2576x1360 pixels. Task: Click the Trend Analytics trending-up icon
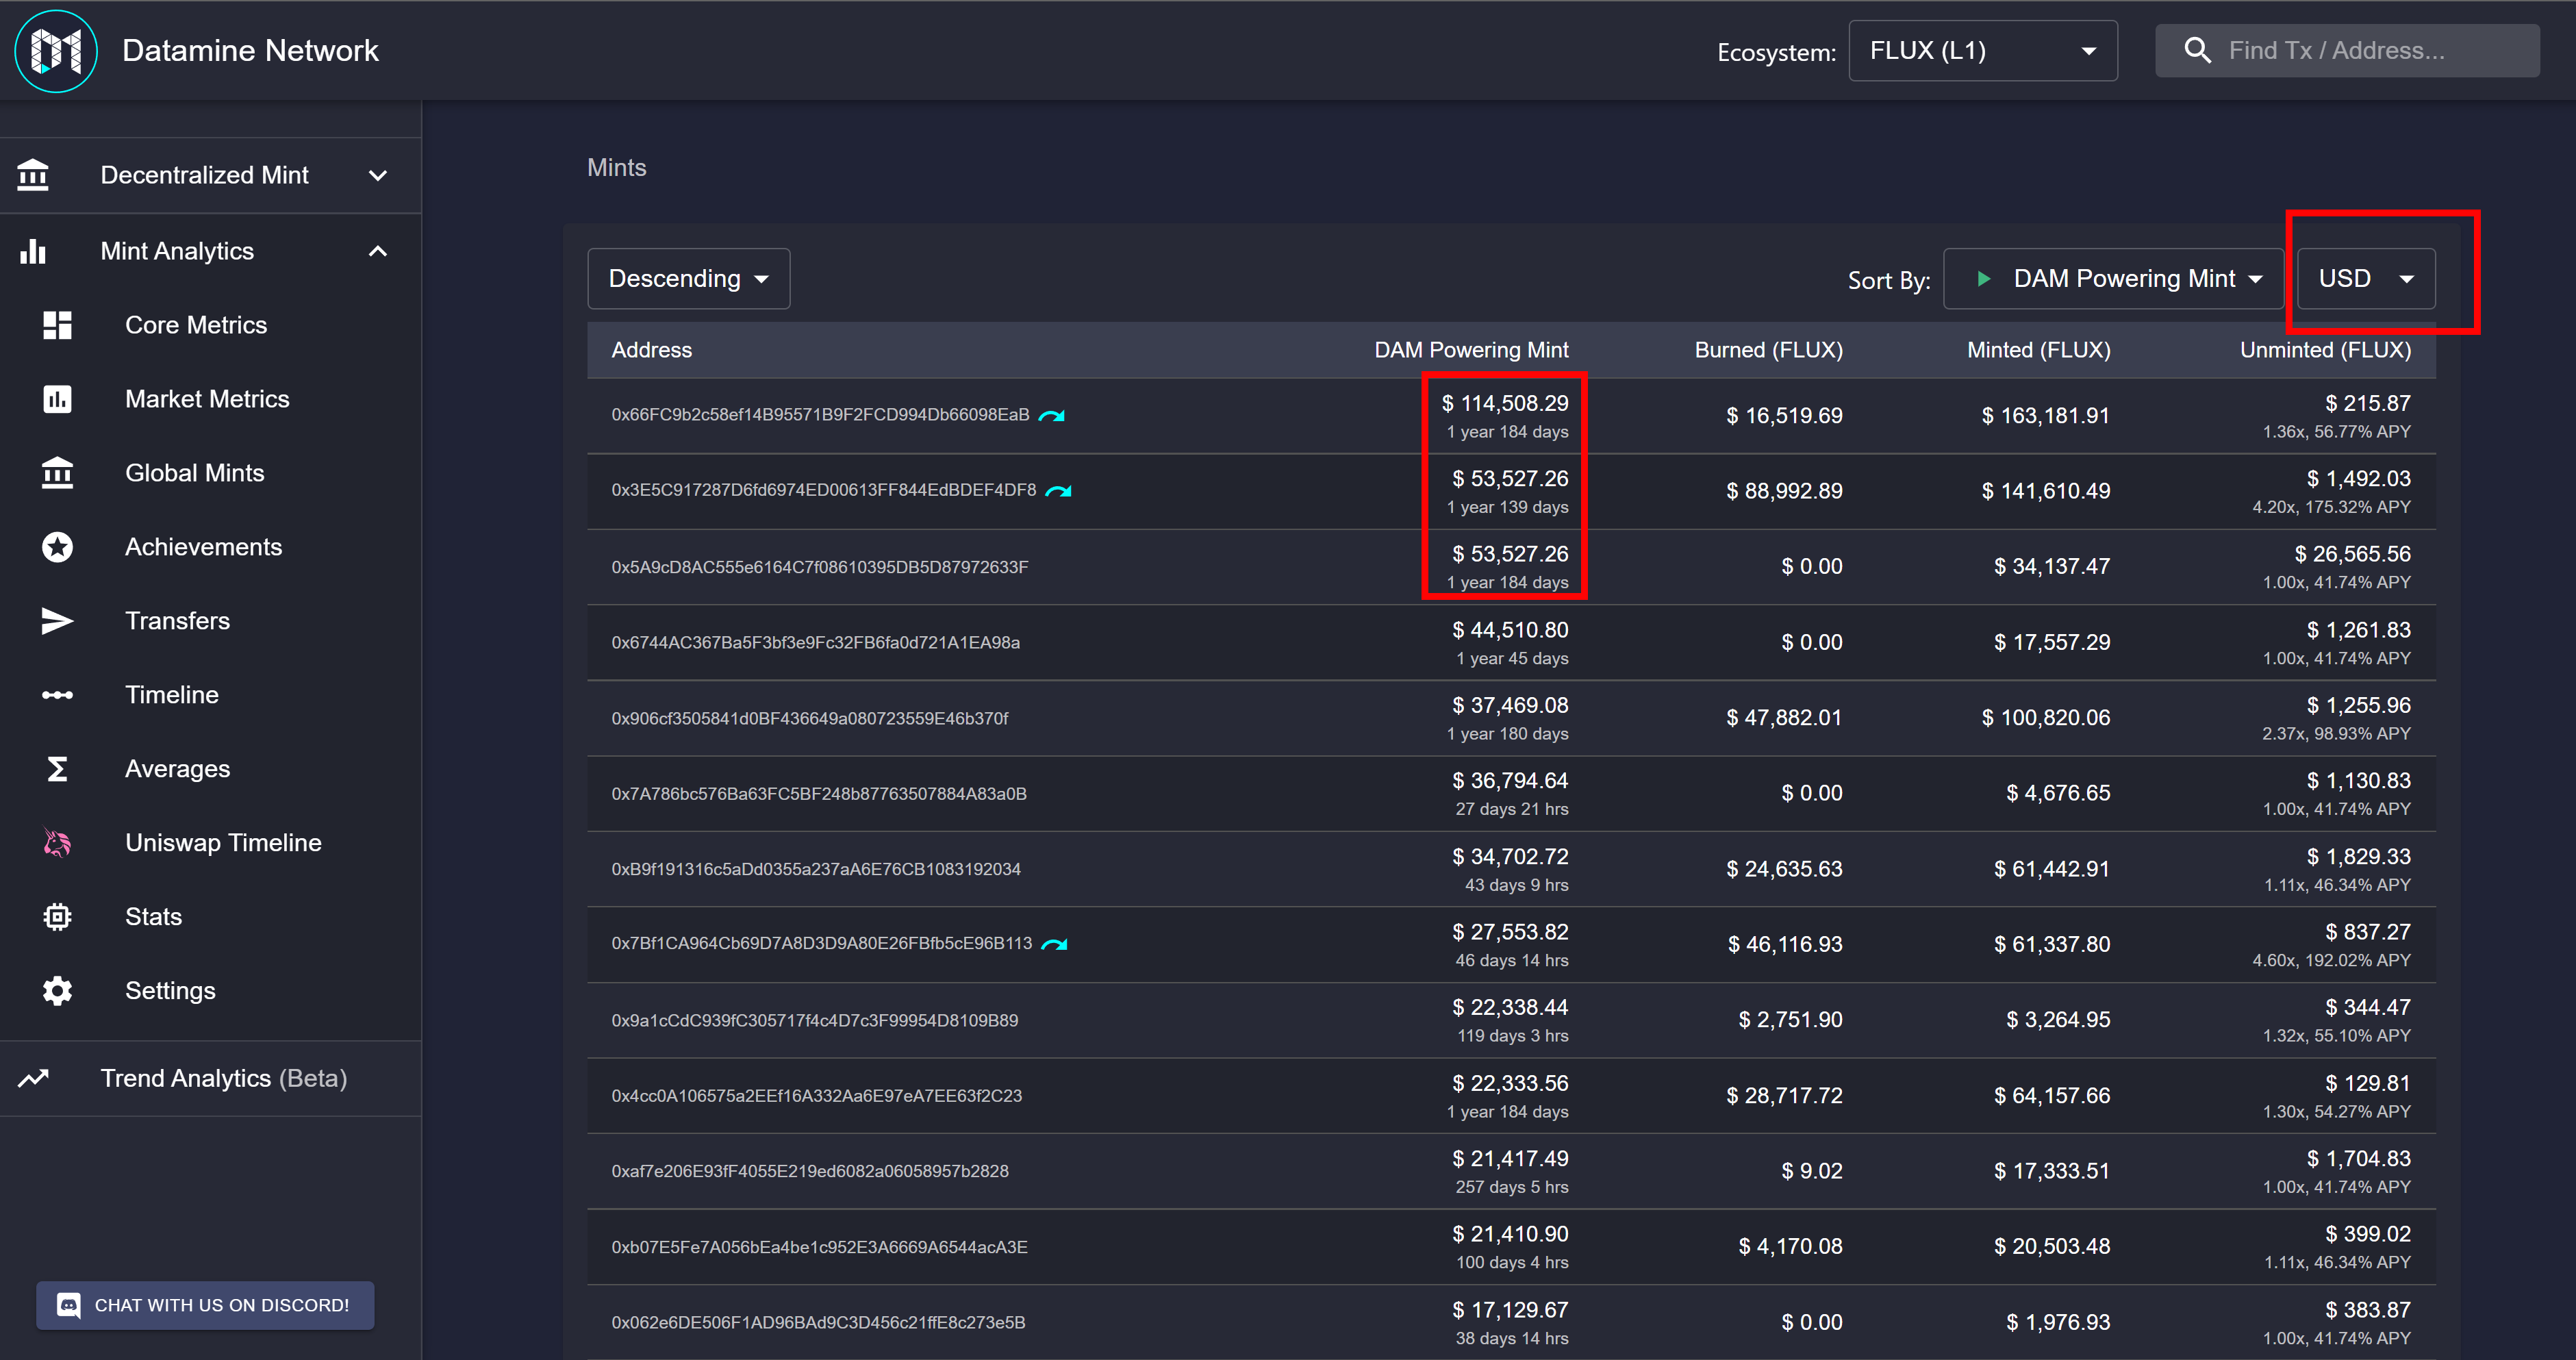tap(33, 1078)
